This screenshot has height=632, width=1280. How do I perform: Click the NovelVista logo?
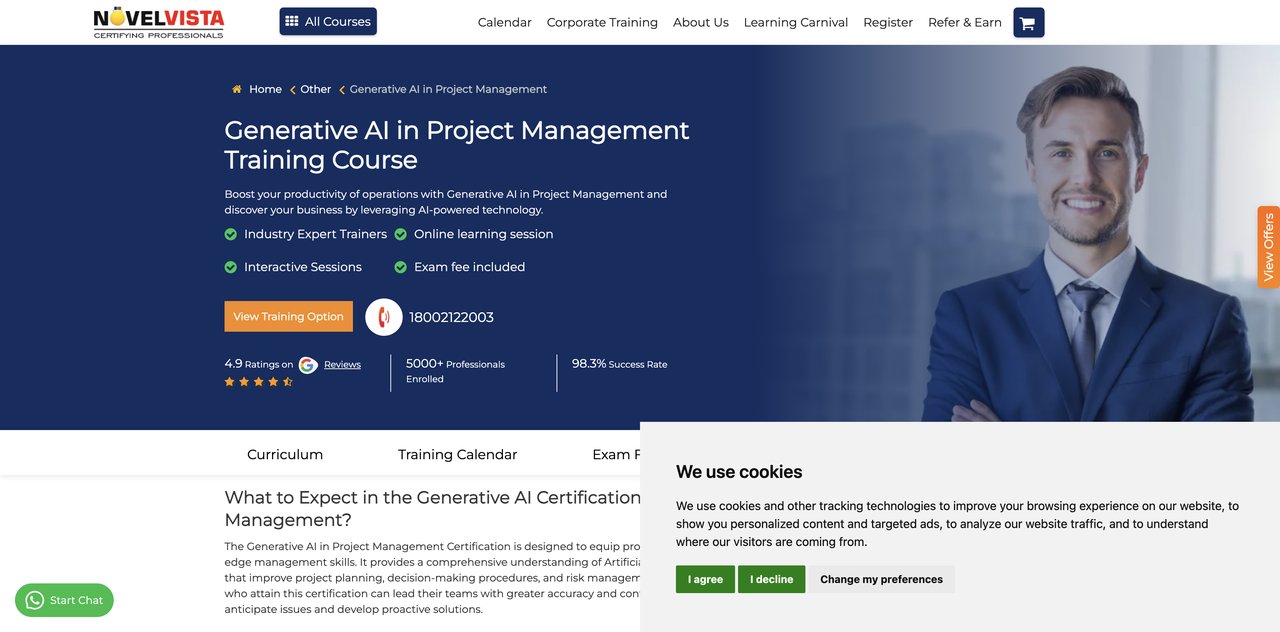click(159, 22)
